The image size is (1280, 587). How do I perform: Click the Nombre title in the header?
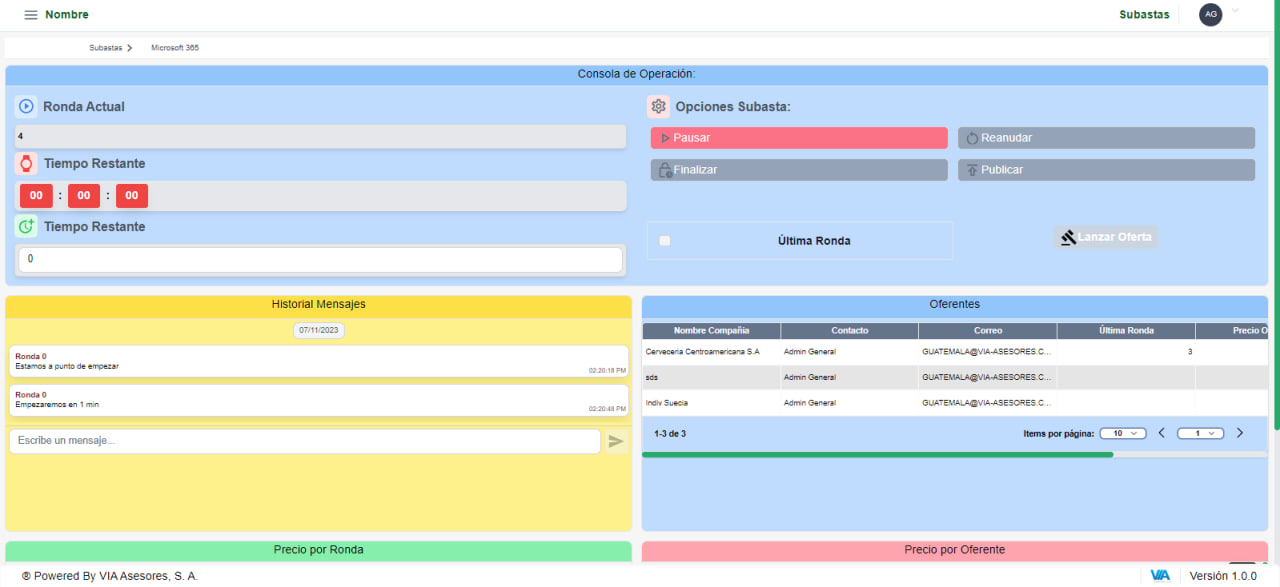[x=67, y=15]
